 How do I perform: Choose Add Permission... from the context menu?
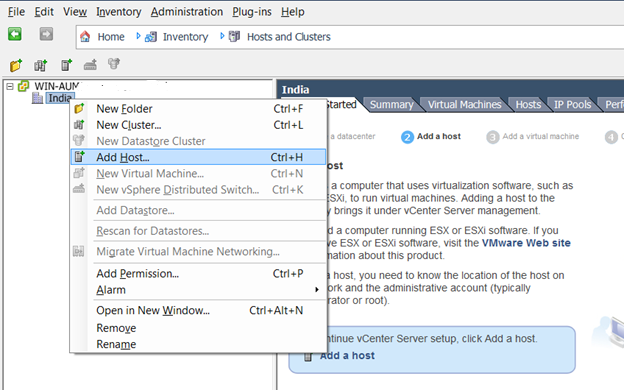pos(198,273)
